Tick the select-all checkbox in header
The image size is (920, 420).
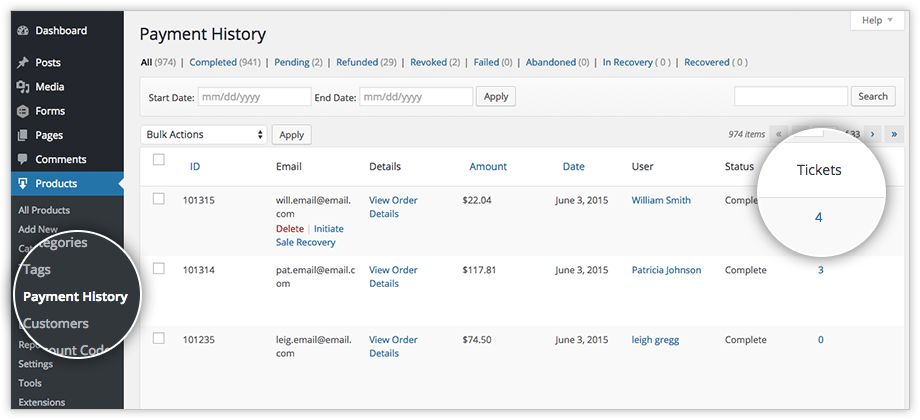click(158, 160)
